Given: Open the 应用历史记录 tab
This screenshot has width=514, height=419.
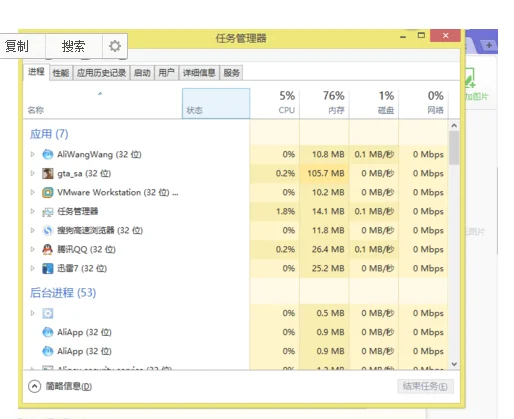Looking at the screenshot, I should click(x=101, y=73).
